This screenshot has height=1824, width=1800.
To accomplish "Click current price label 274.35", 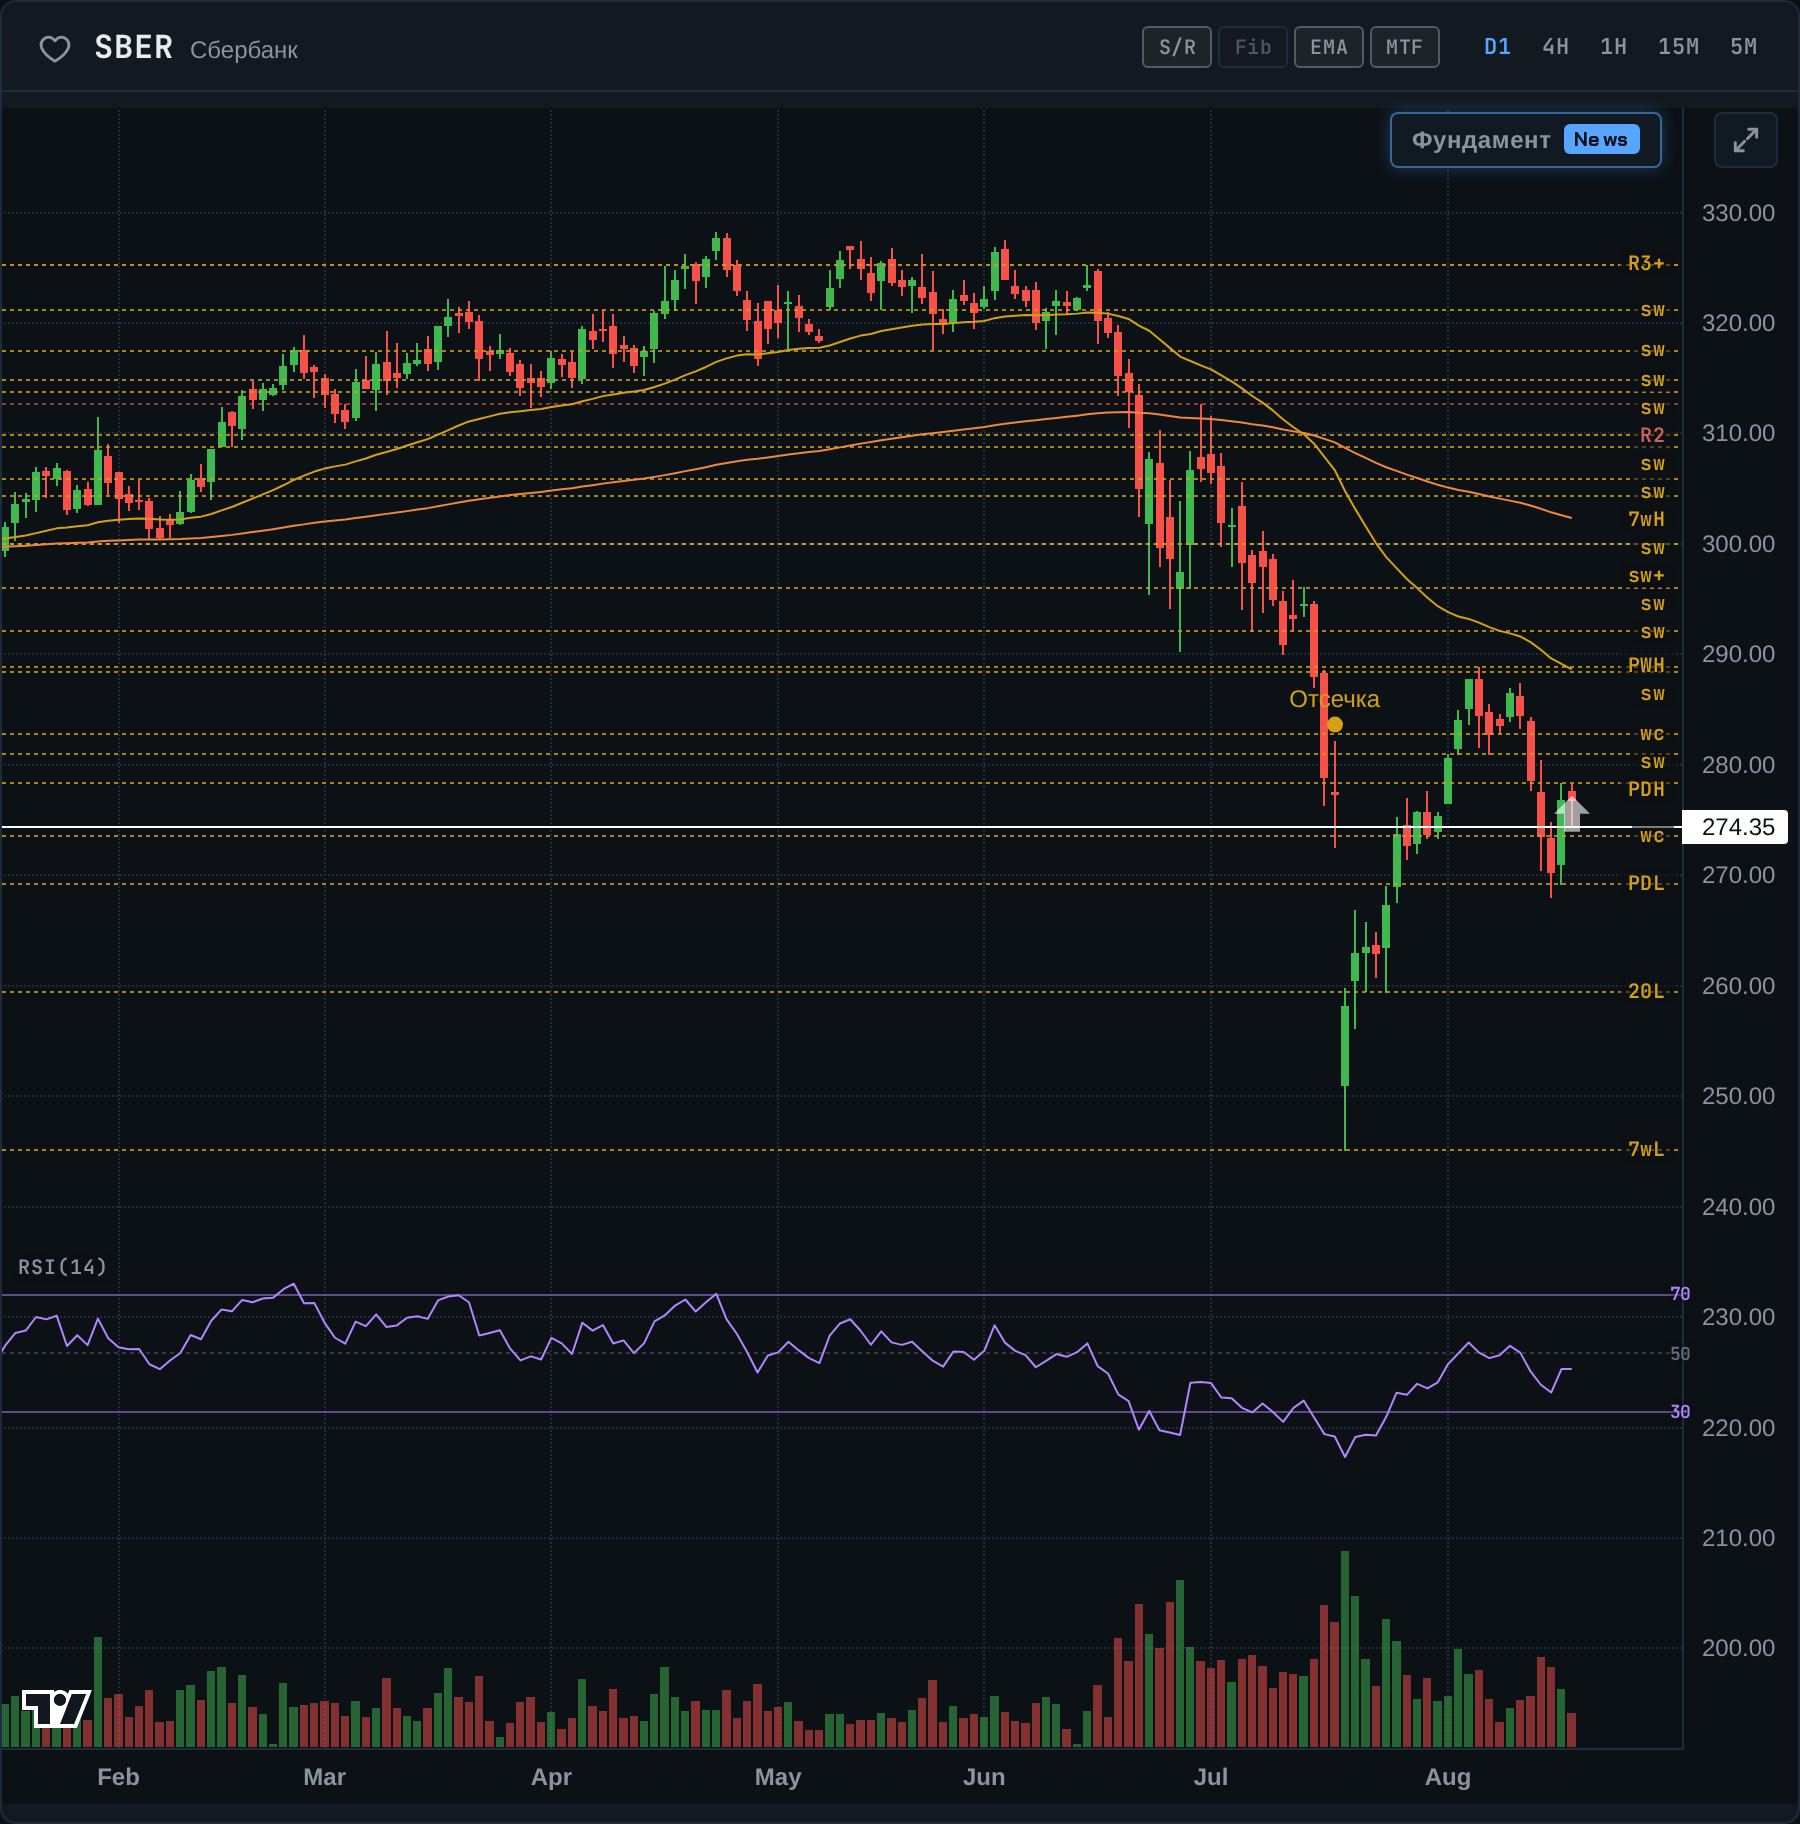I will point(1736,827).
